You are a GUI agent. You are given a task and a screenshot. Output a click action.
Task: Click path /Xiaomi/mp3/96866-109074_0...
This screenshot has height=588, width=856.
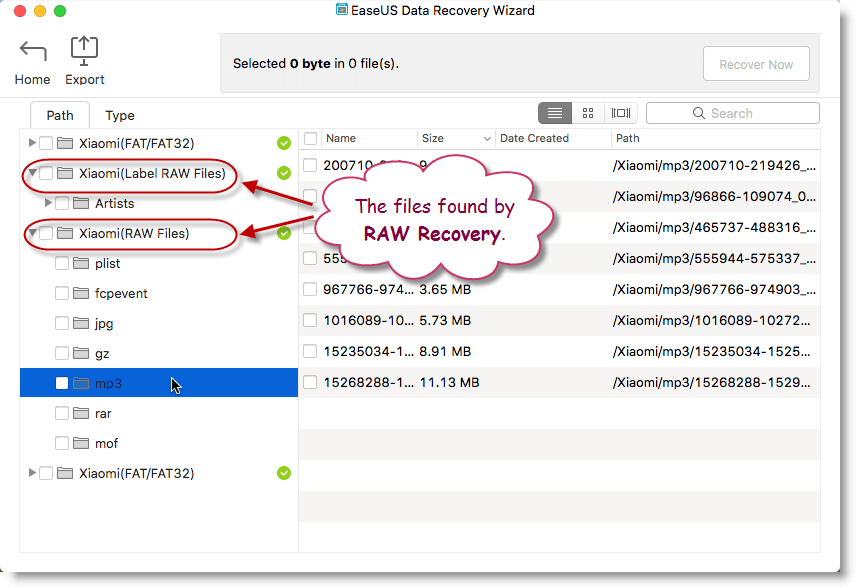pyautogui.click(x=715, y=197)
